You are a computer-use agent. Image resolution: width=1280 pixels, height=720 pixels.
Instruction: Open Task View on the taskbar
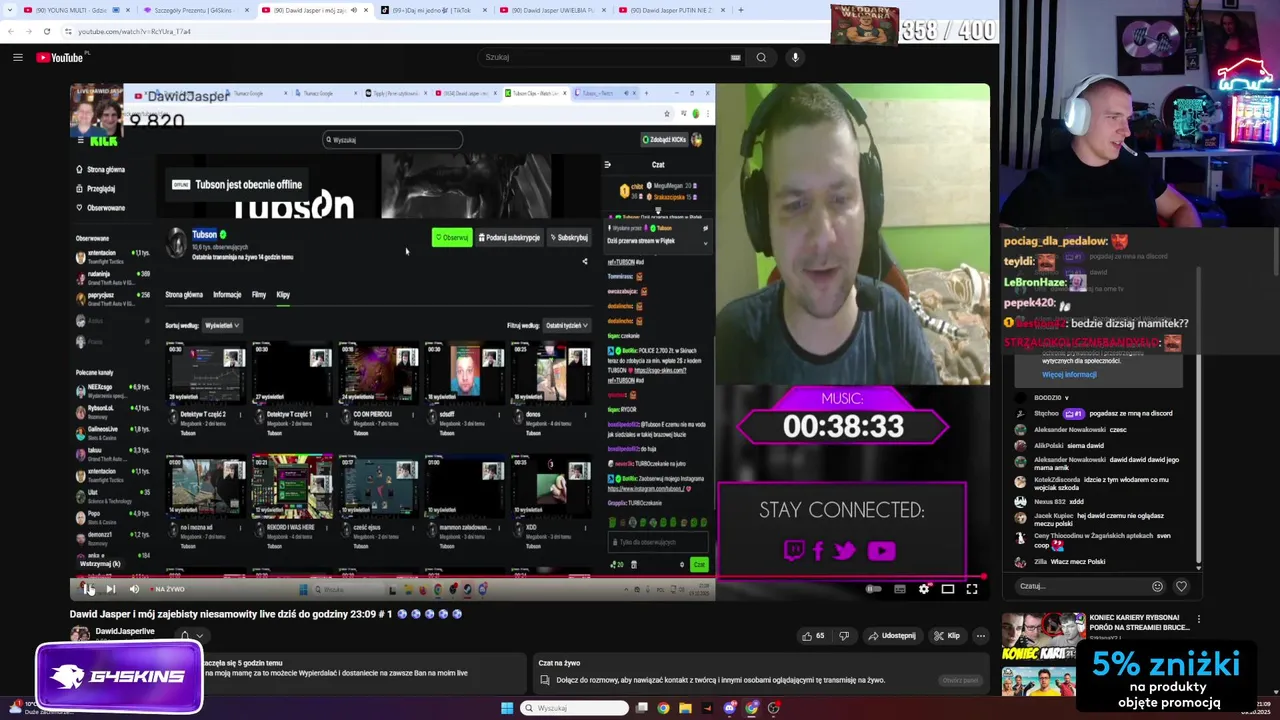coord(642,708)
